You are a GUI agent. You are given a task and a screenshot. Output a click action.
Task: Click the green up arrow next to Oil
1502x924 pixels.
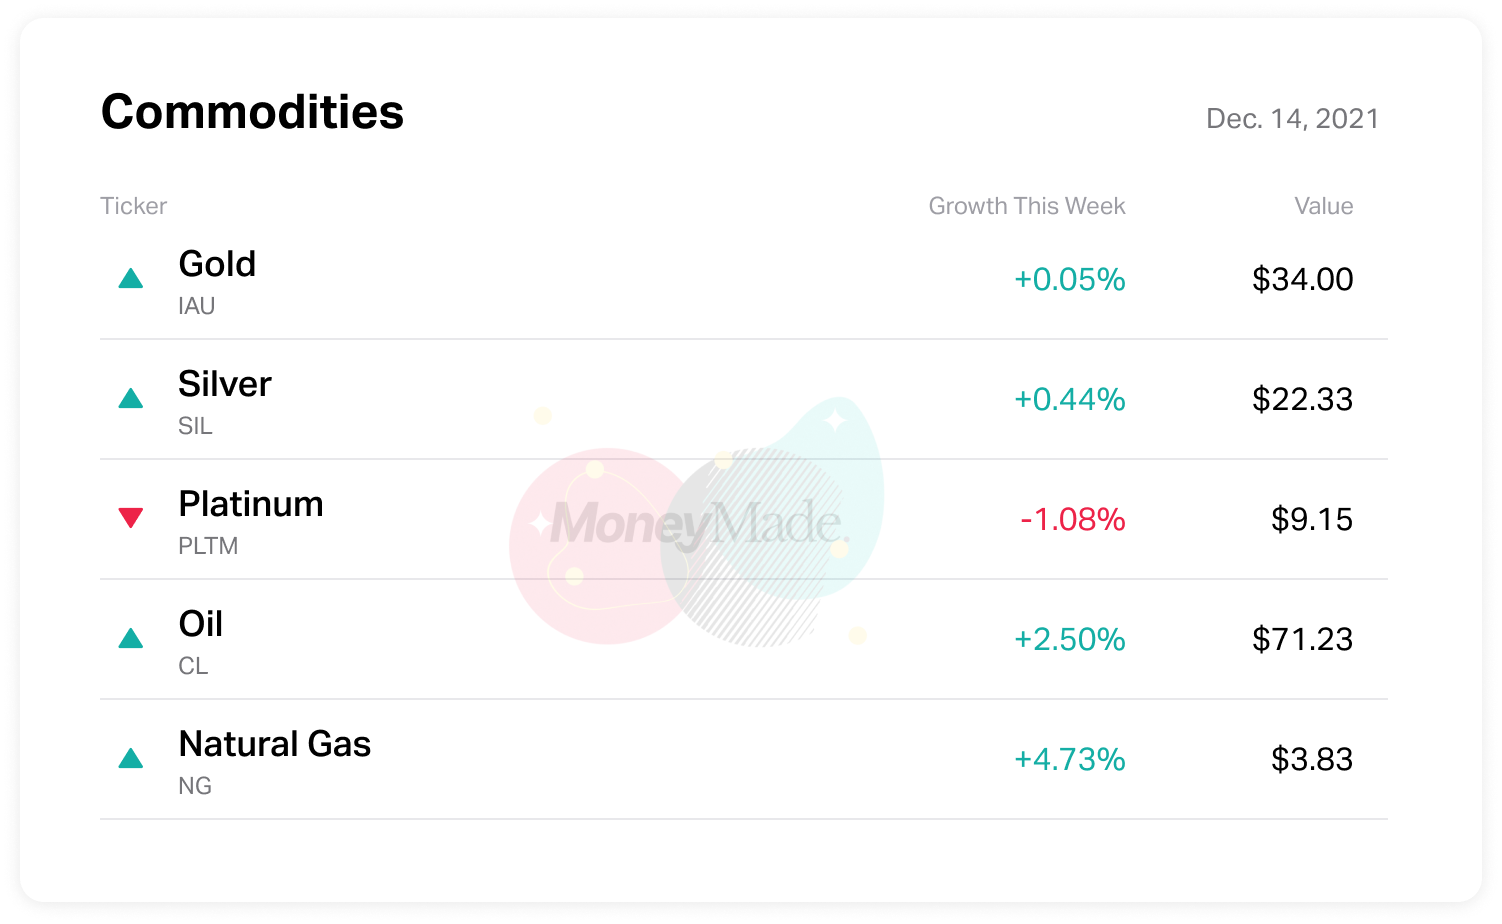point(131,638)
